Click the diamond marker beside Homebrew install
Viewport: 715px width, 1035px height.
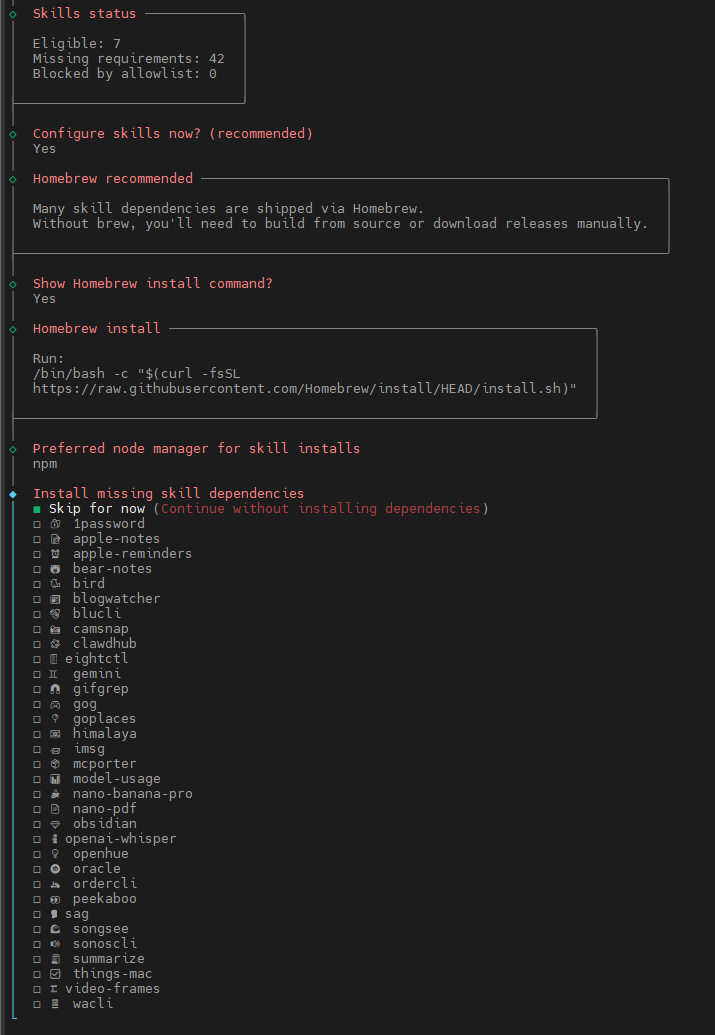pyautogui.click(x=12, y=329)
